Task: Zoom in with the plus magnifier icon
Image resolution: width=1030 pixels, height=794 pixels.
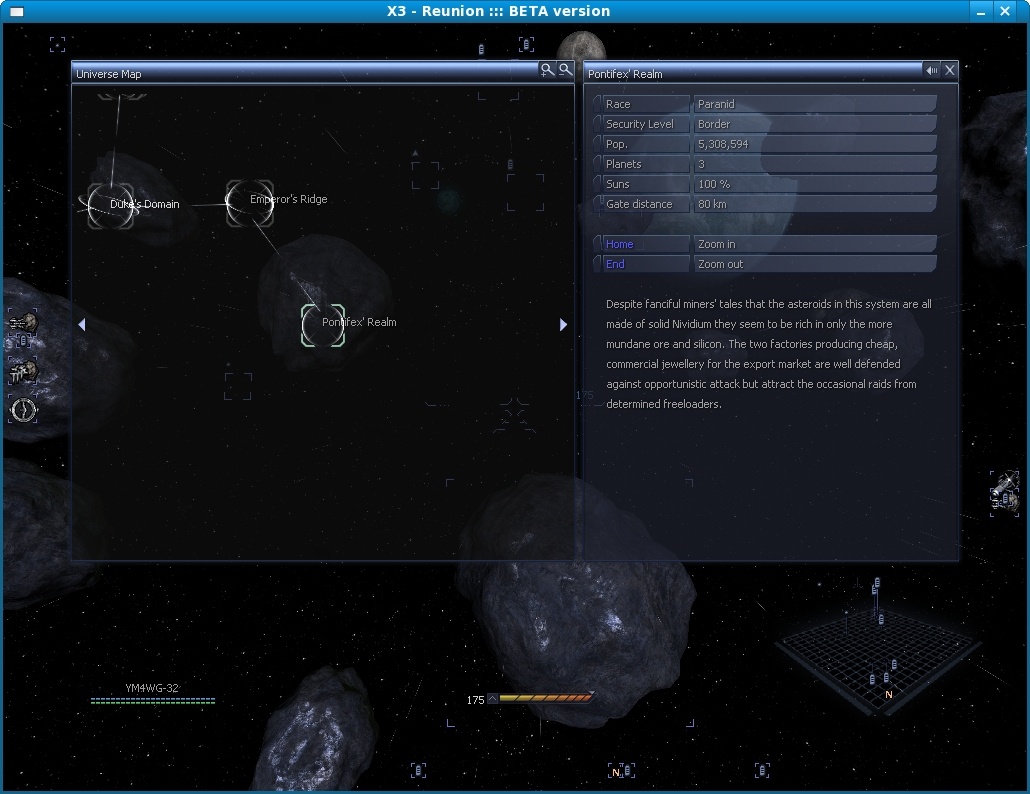Action: point(547,70)
